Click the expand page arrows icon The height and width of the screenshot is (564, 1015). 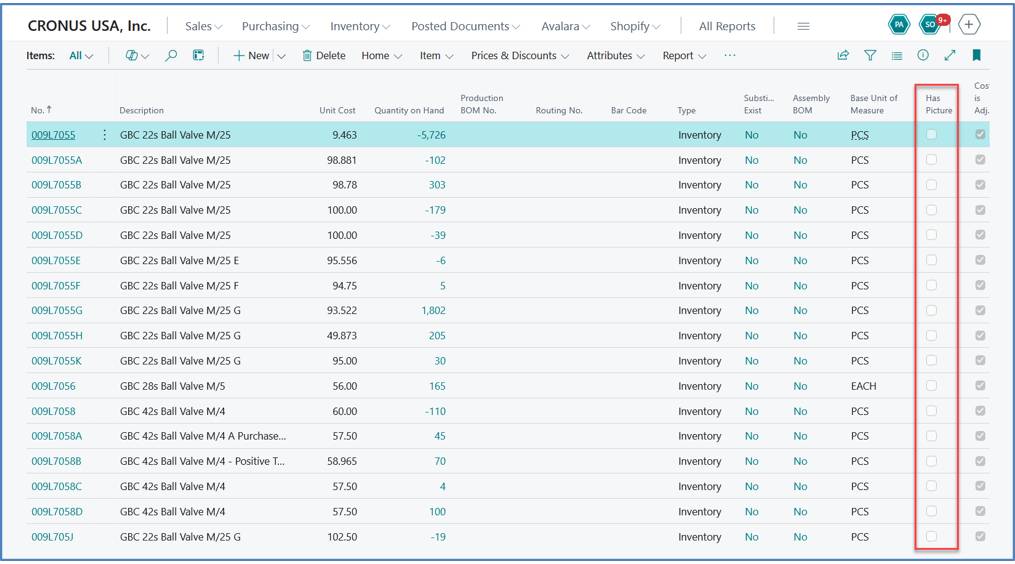pyautogui.click(x=950, y=56)
